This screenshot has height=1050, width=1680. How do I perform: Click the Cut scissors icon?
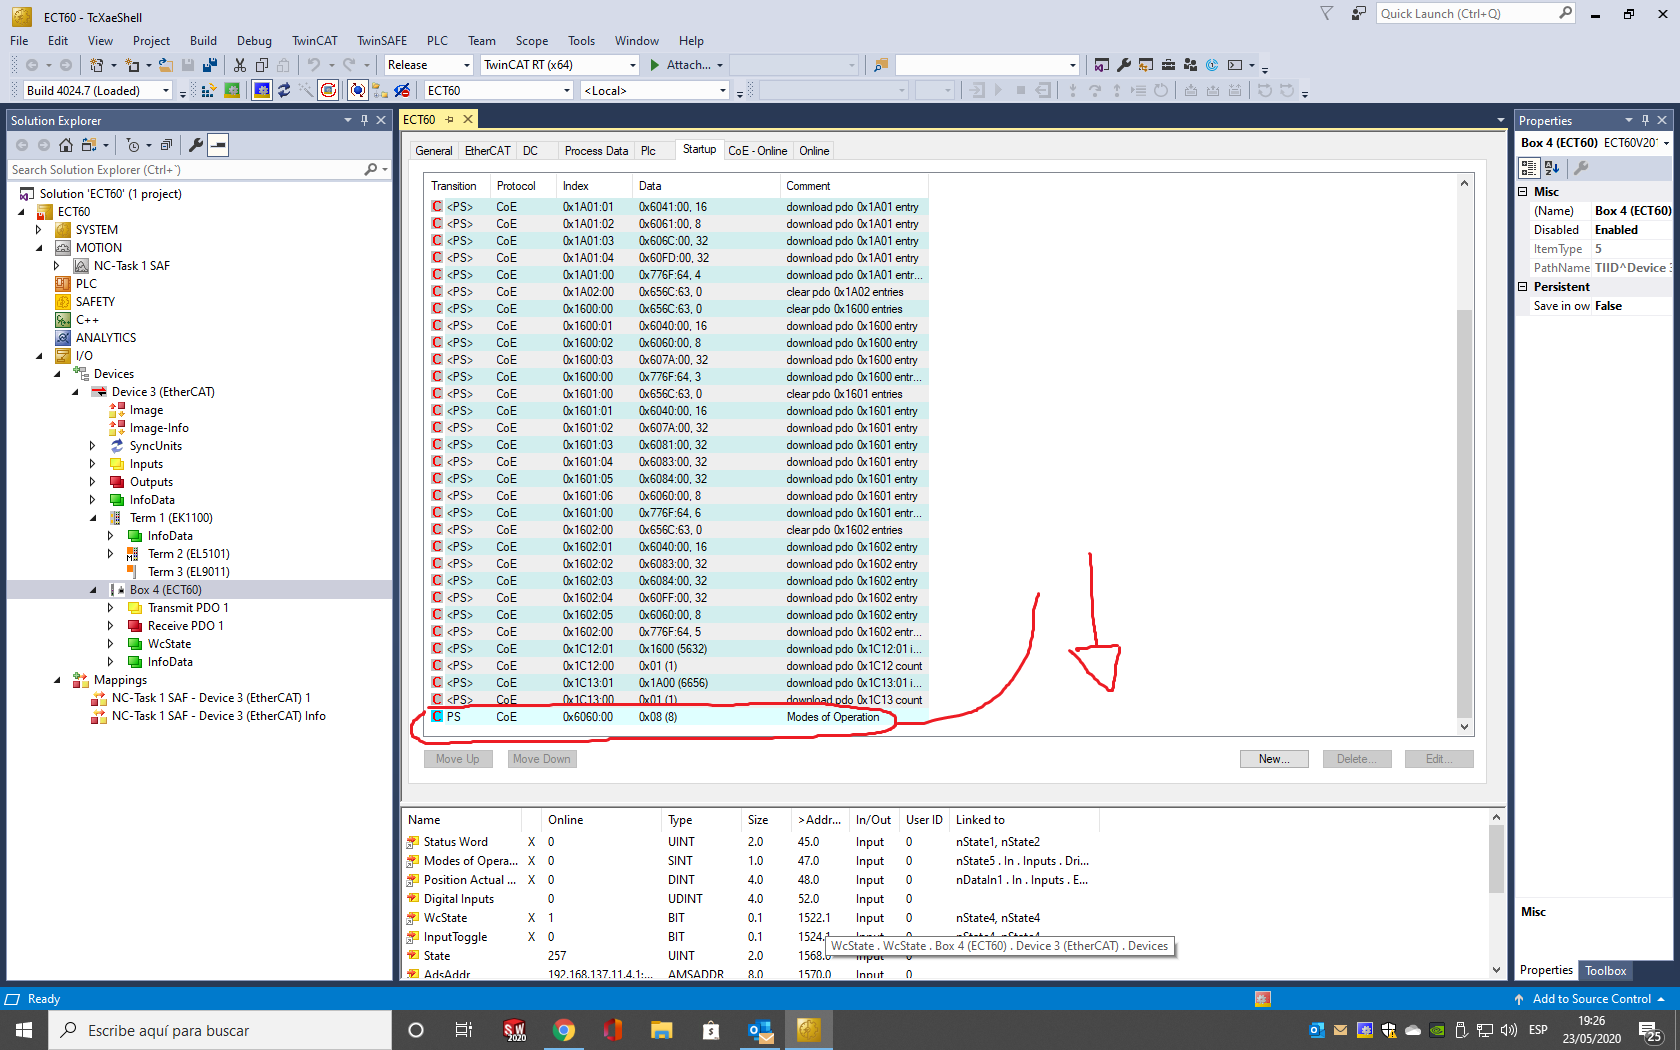click(x=240, y=65)
